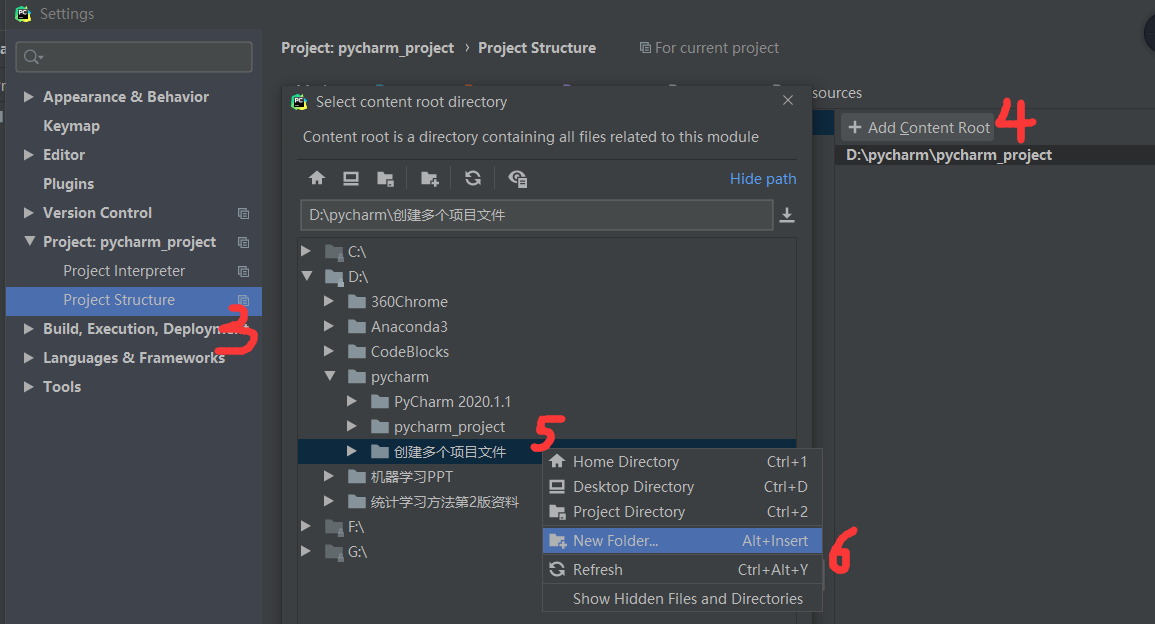Click the Refresh toolbar icon
This screenshot has height=624, width=1155.
pos(473,178)
